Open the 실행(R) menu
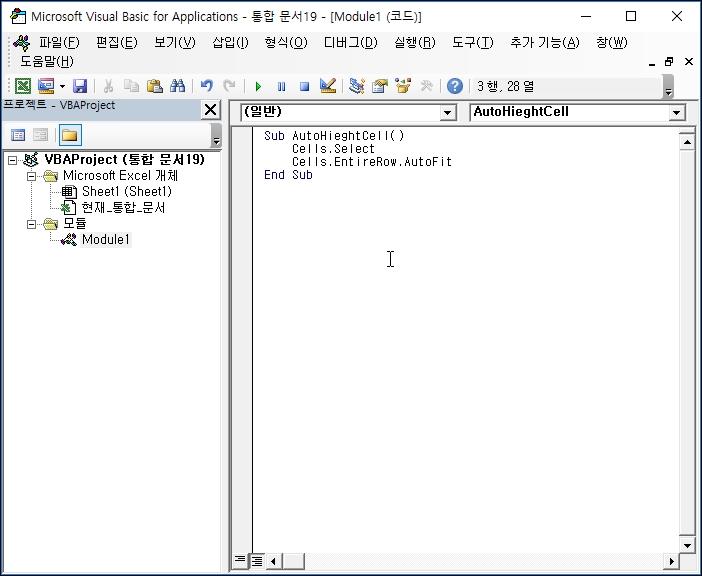The width and height of the screenshot is (702, 576). (415, 43)
